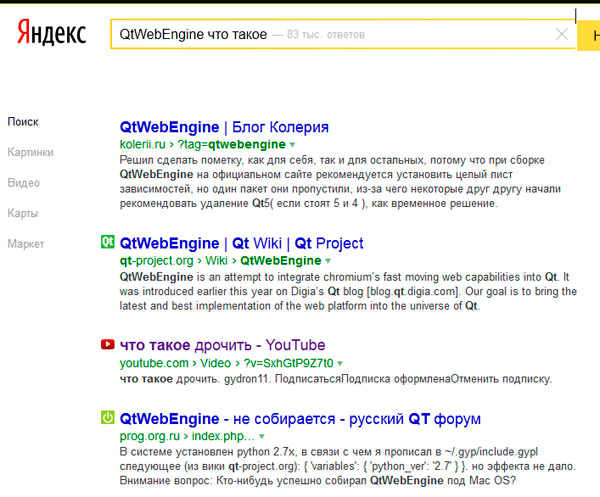Click the green power favicon beside the forum result
Viewport: 600px width, 497px height.
108,417
